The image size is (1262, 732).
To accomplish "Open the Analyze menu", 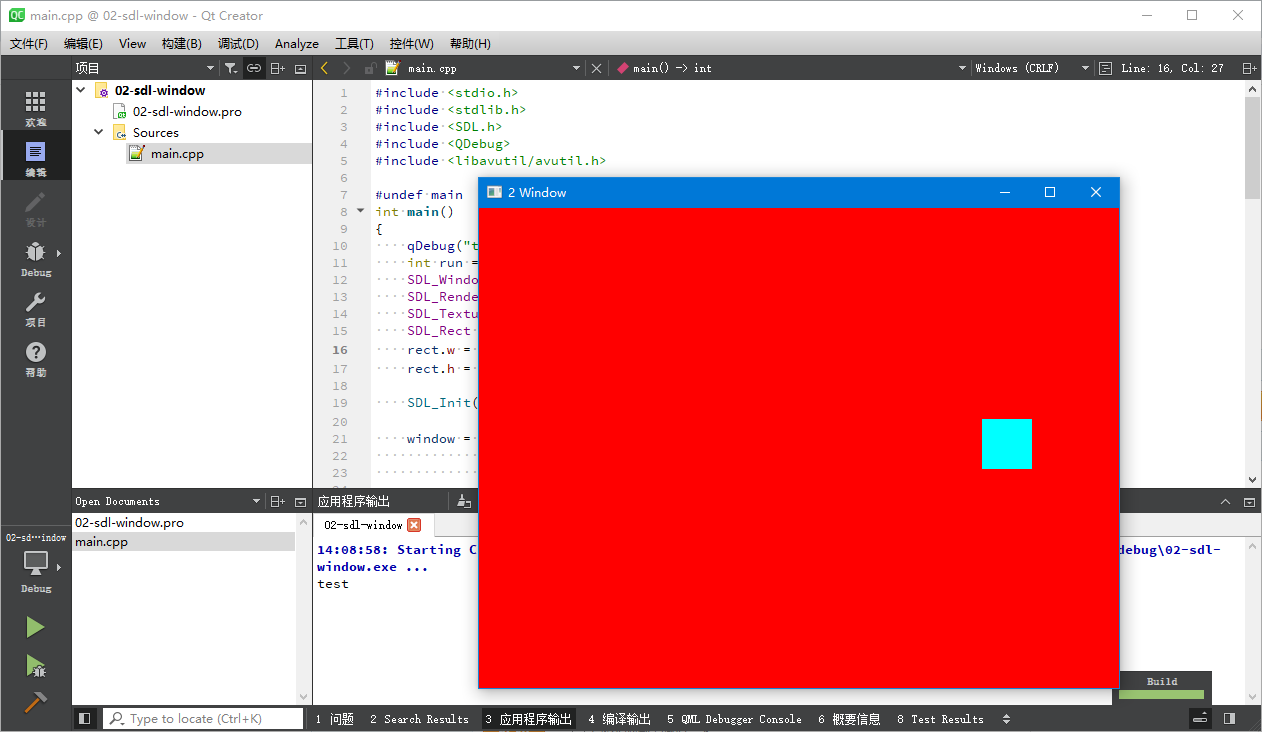I will click(x=297, y=44).
